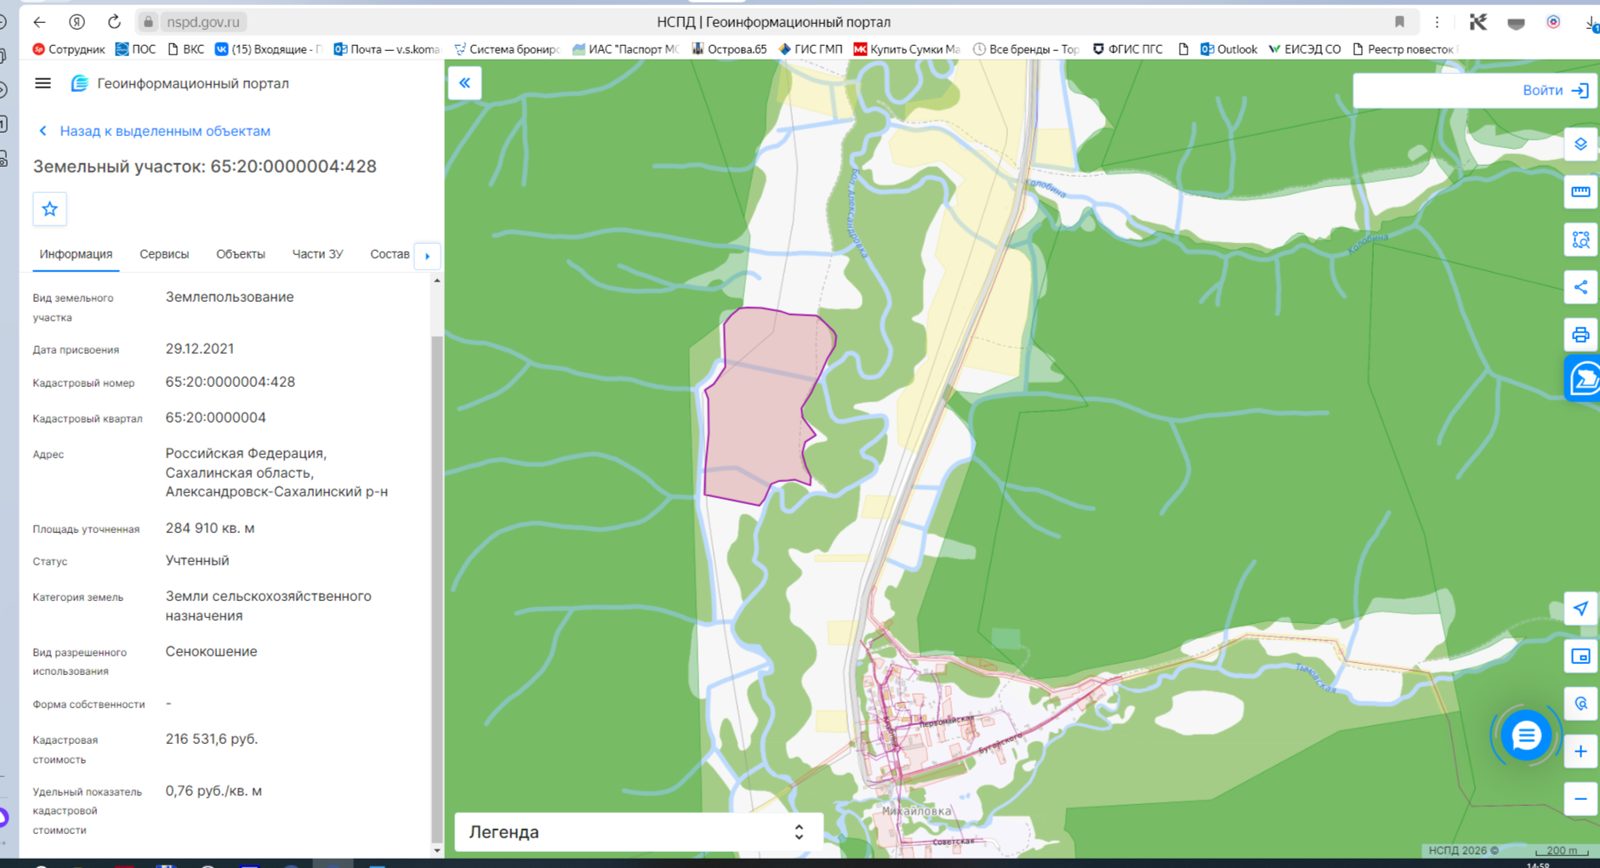The height and width of the screenshot is (868, 1600).
Task: Open the Outlook bookmark
Action: (1229, 49)
